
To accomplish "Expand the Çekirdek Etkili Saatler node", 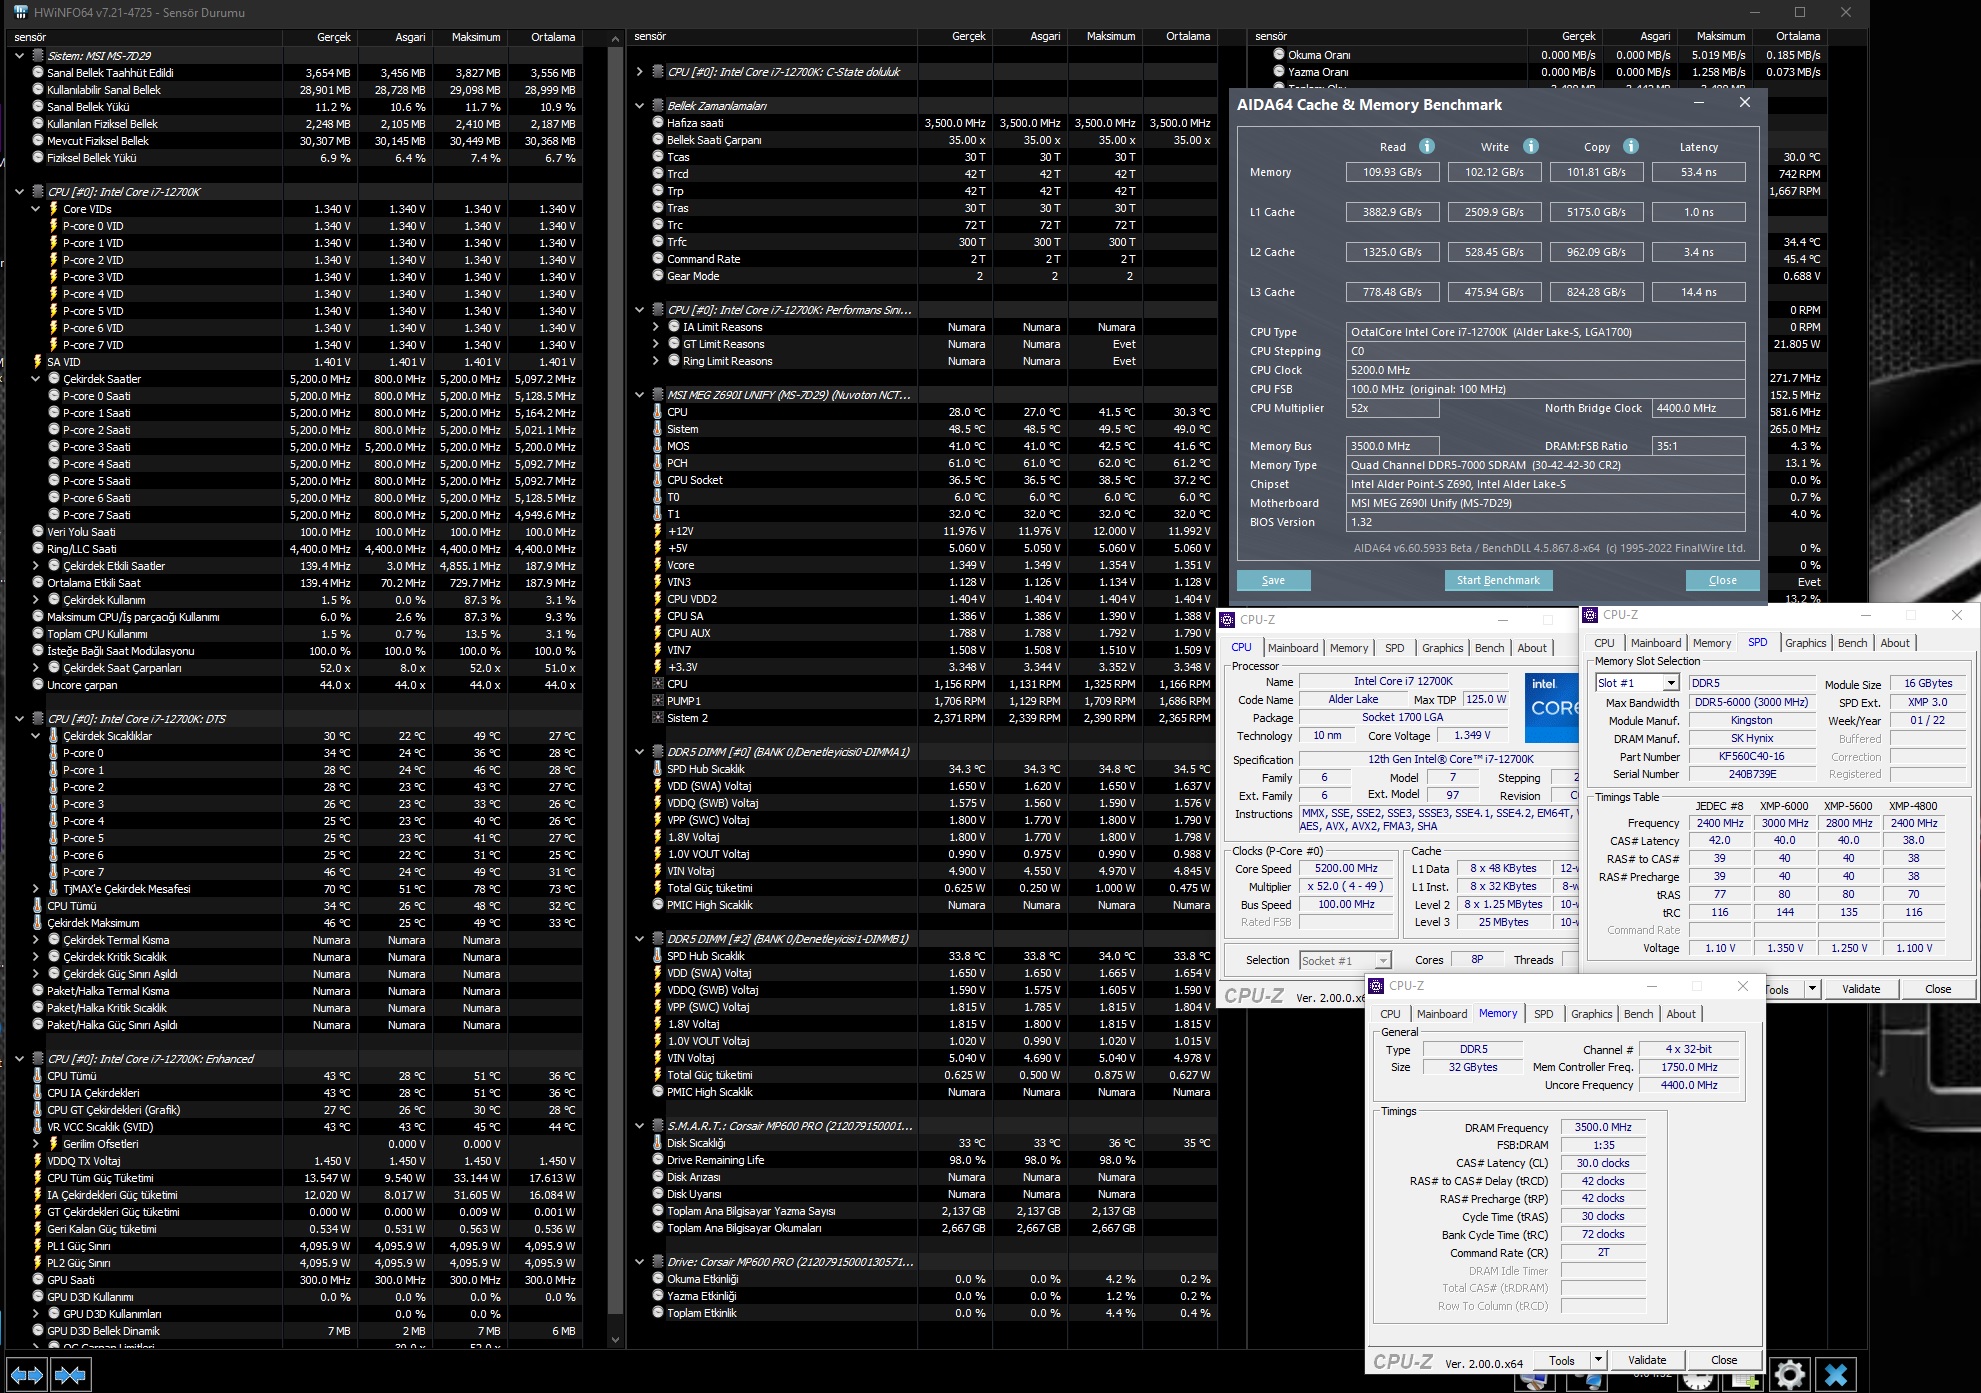I will click(x=36, y=566).
